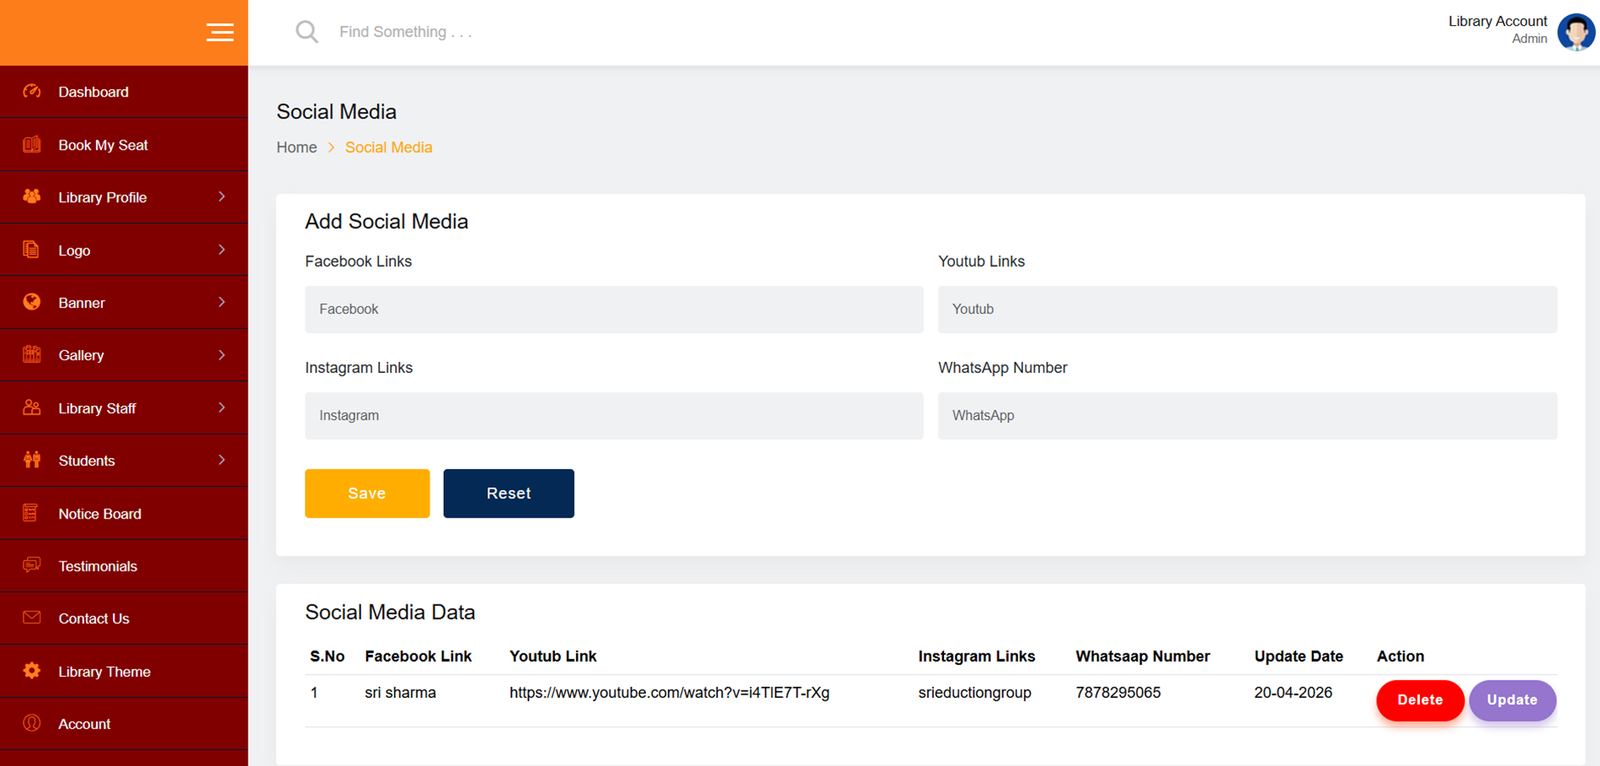Click the 20-04-2026 update date cell
The image size is (1600, 766).
[1293, 692]
